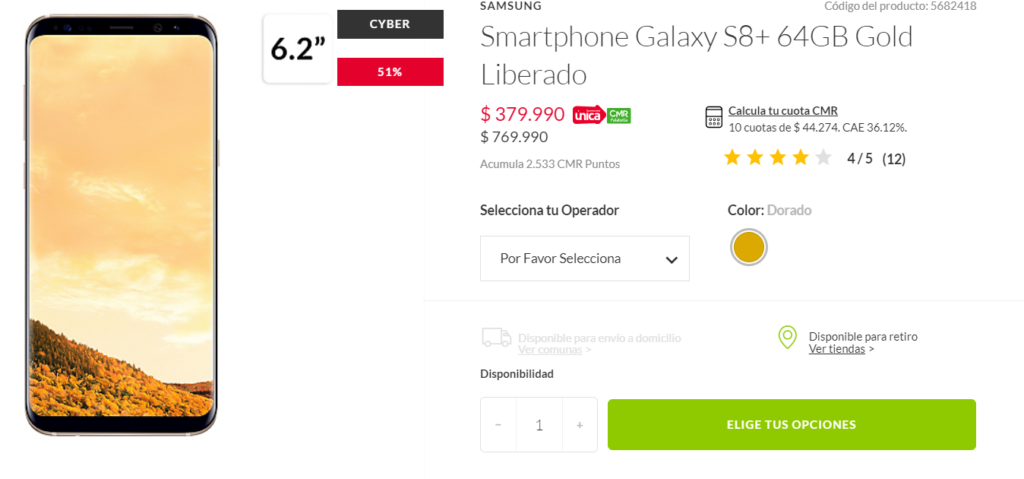Click the green CMR Falabella badge
The height and width of the screenshot is (479, 1024).
619,115
